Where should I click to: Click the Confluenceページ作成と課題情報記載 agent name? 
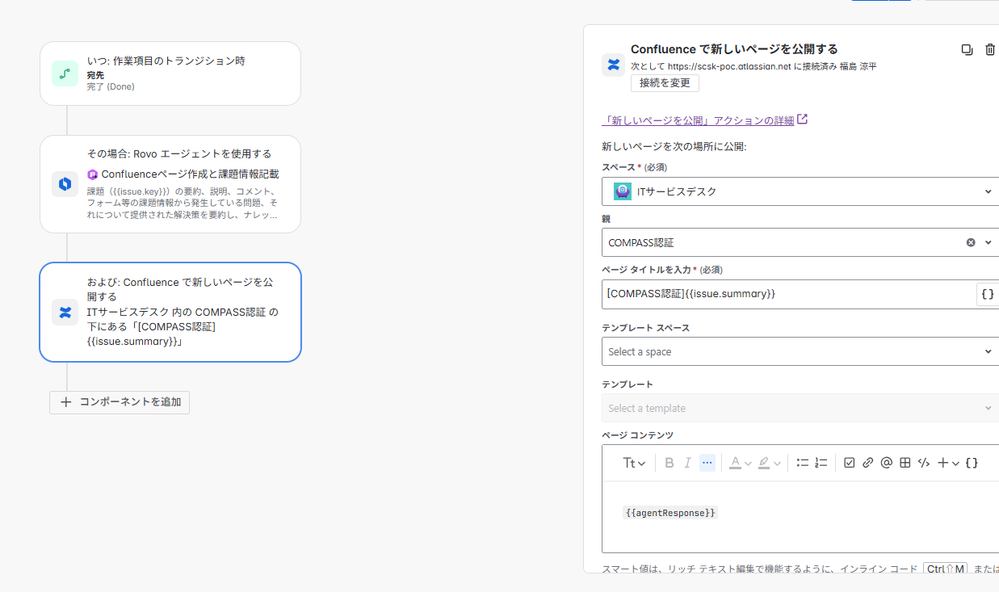(x=190, y=174)
